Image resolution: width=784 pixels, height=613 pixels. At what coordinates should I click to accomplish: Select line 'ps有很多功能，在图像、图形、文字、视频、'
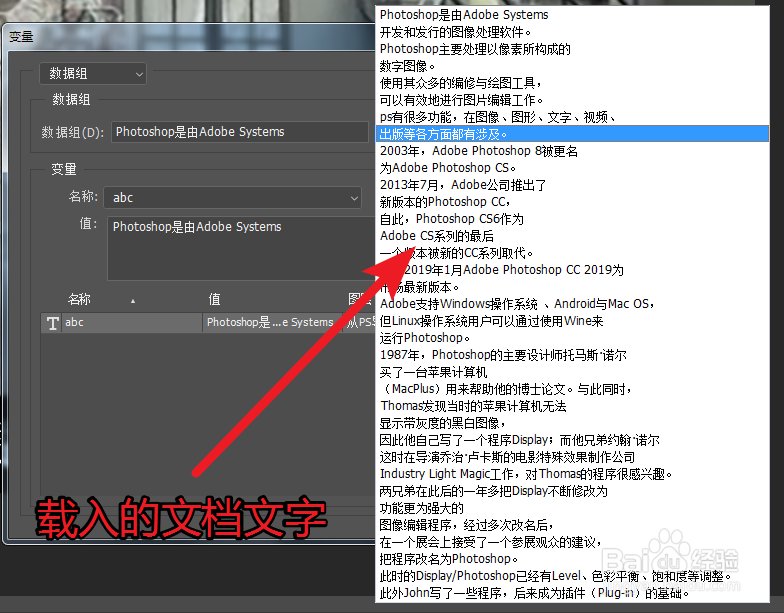pyautogui.click(x=572, y=116)
